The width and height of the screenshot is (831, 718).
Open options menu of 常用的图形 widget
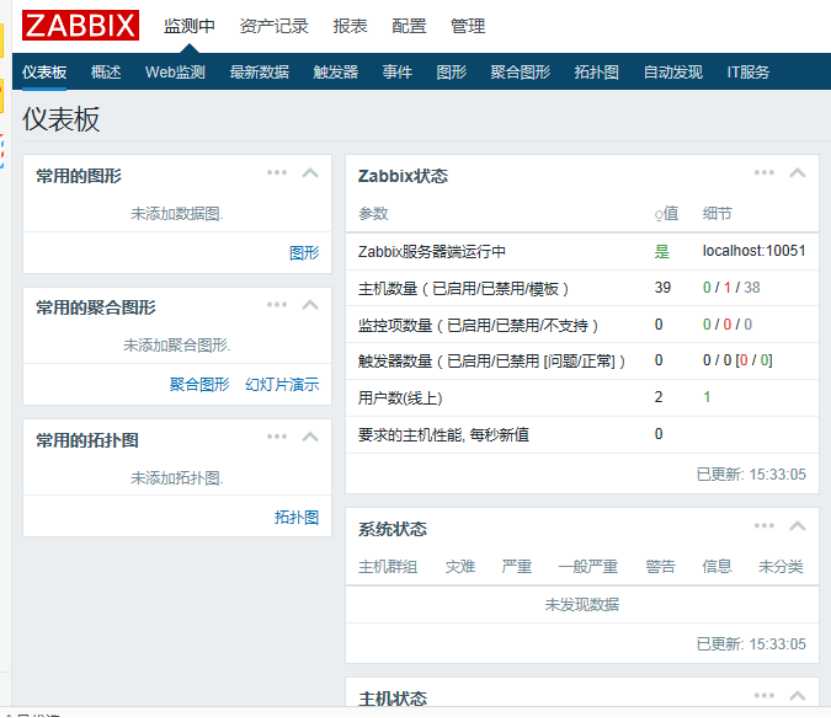[x=277, y=173]
